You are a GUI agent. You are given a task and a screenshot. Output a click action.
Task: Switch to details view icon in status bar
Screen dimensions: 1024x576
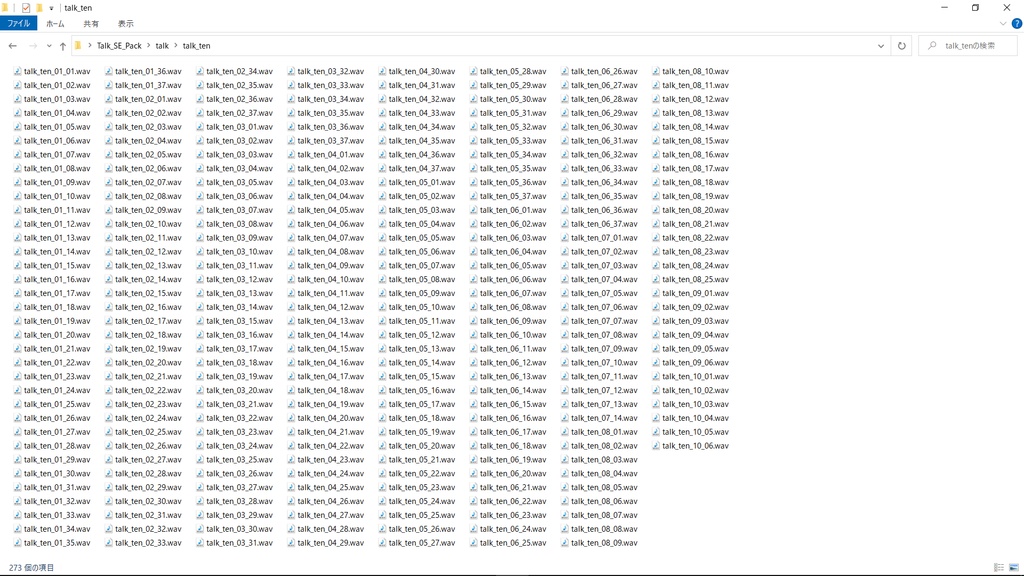coord(999,568)
